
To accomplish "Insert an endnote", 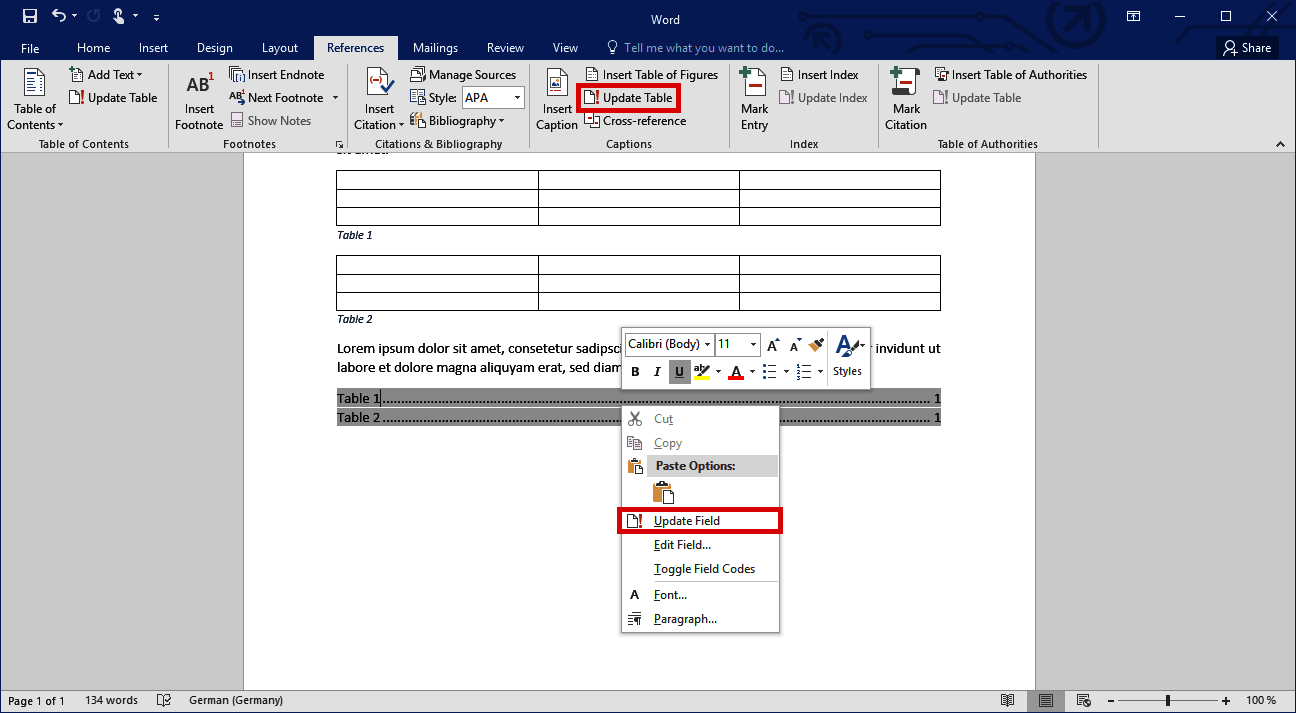I will point(277,74).
